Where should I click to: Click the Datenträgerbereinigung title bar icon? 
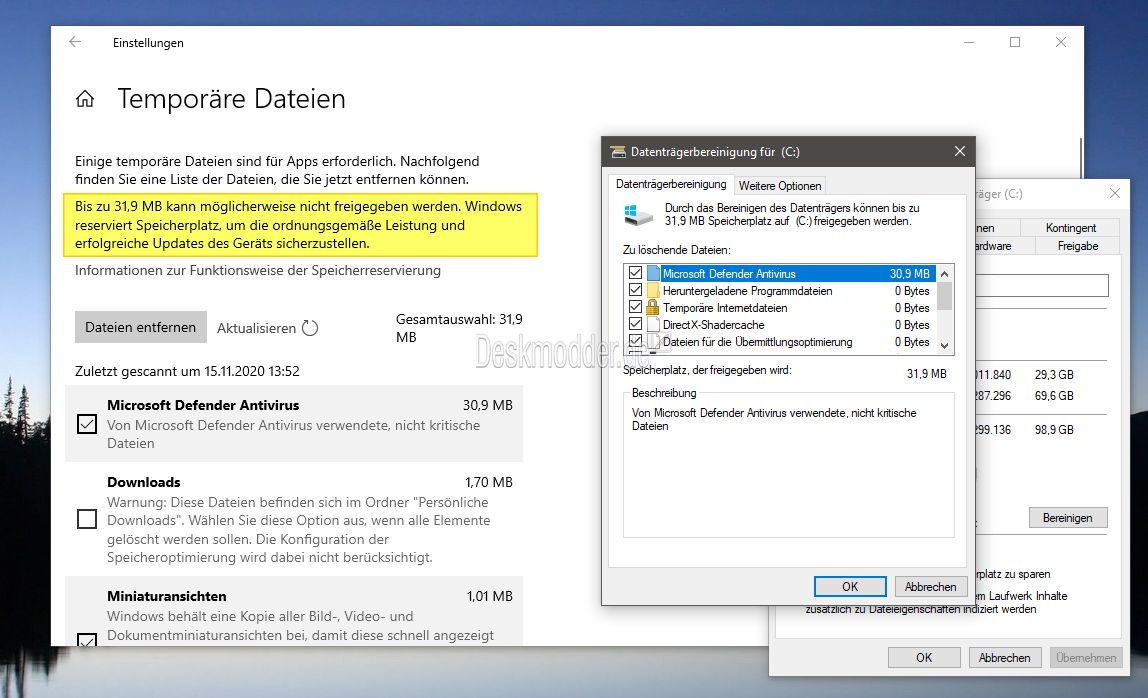coord(619,152)
